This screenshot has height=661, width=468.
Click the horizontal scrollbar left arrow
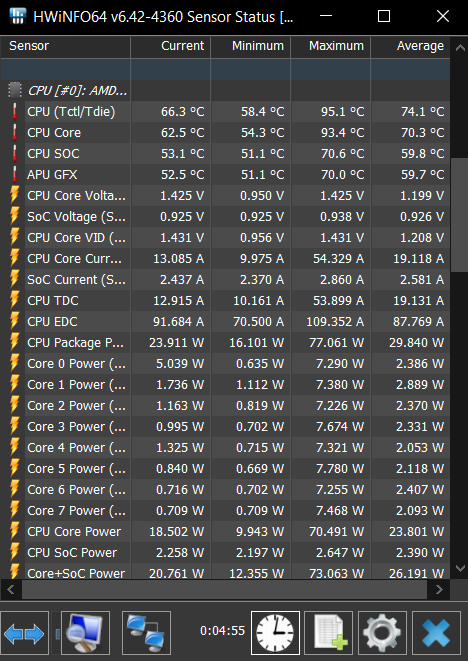coord(11,589)
